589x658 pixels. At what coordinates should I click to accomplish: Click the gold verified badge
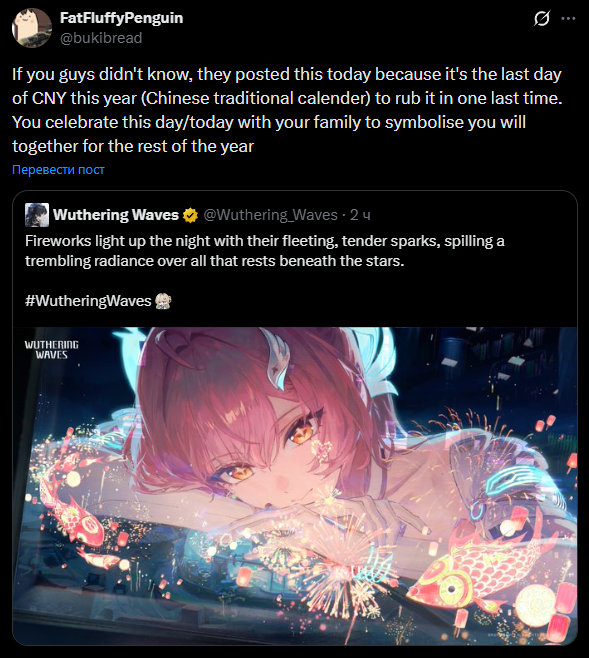pos(190,215)
